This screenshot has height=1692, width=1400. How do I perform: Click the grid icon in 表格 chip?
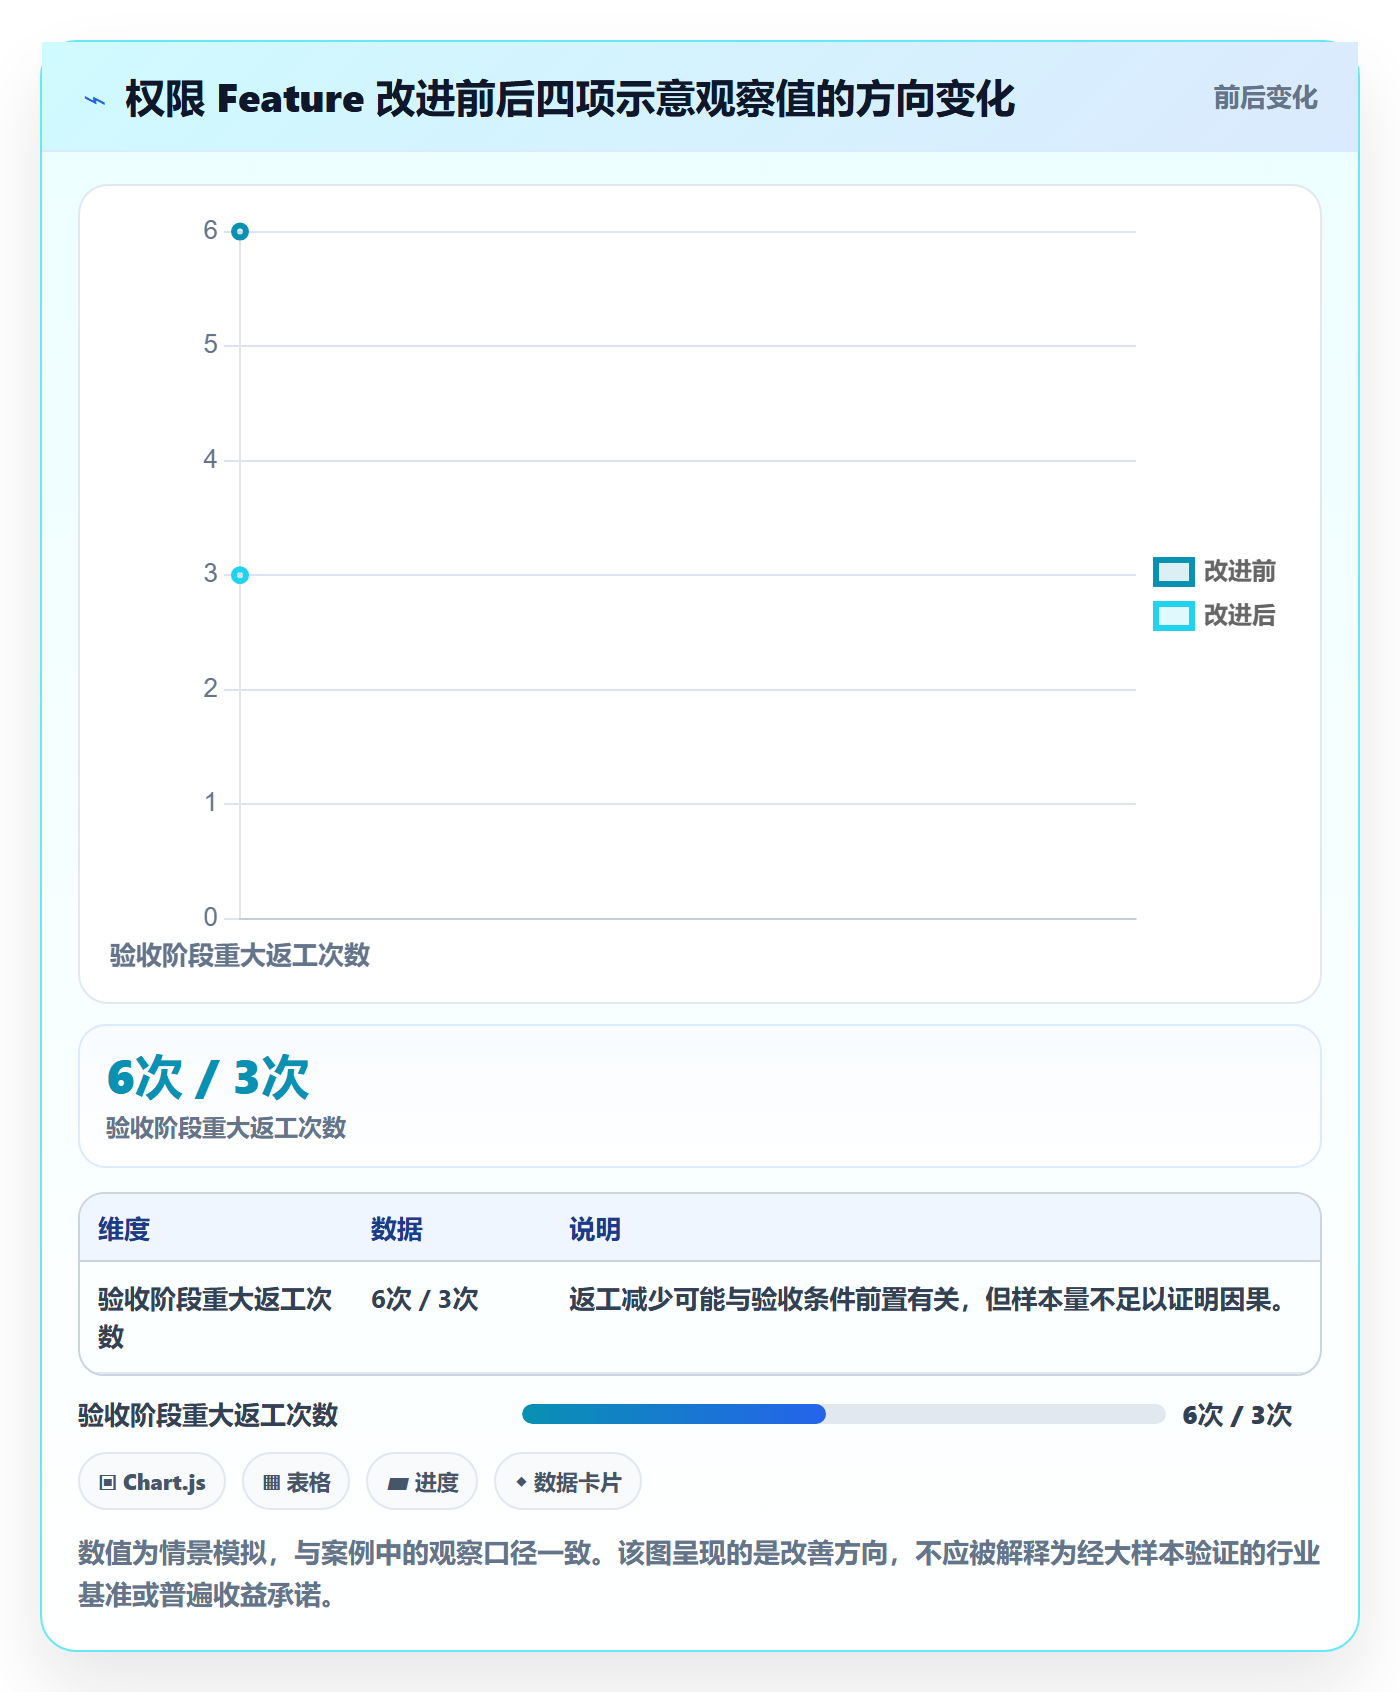(x=271, y=1483)
